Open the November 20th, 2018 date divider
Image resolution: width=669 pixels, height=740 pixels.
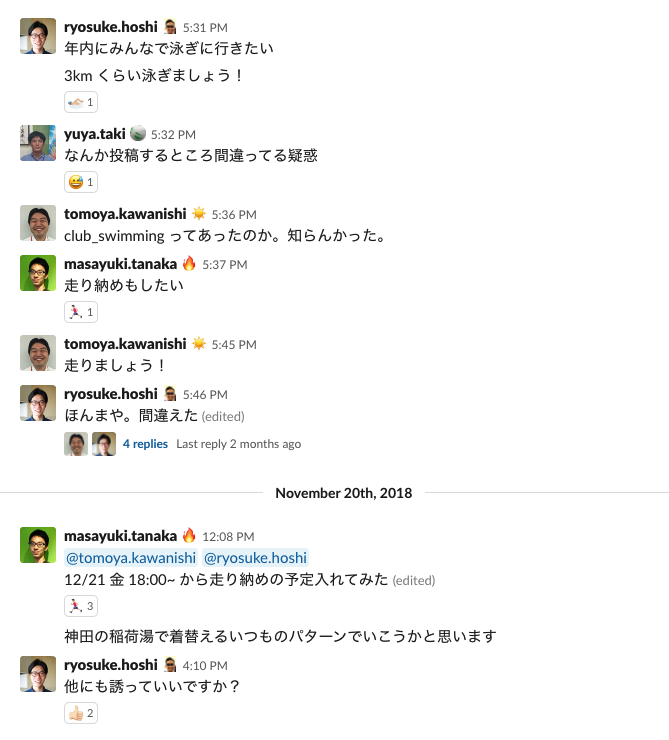click(344, 493)
